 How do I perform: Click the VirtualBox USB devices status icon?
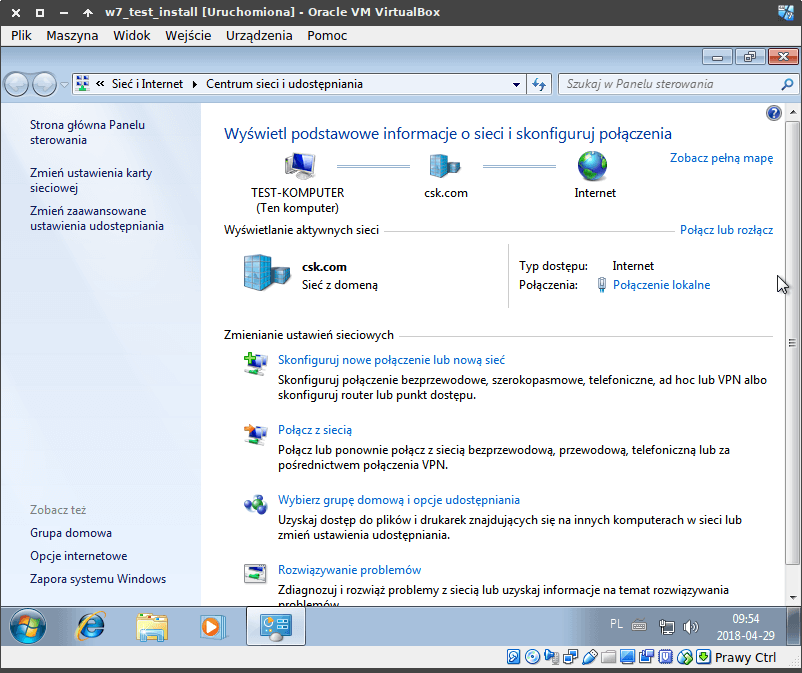click(x=589, y=657)
